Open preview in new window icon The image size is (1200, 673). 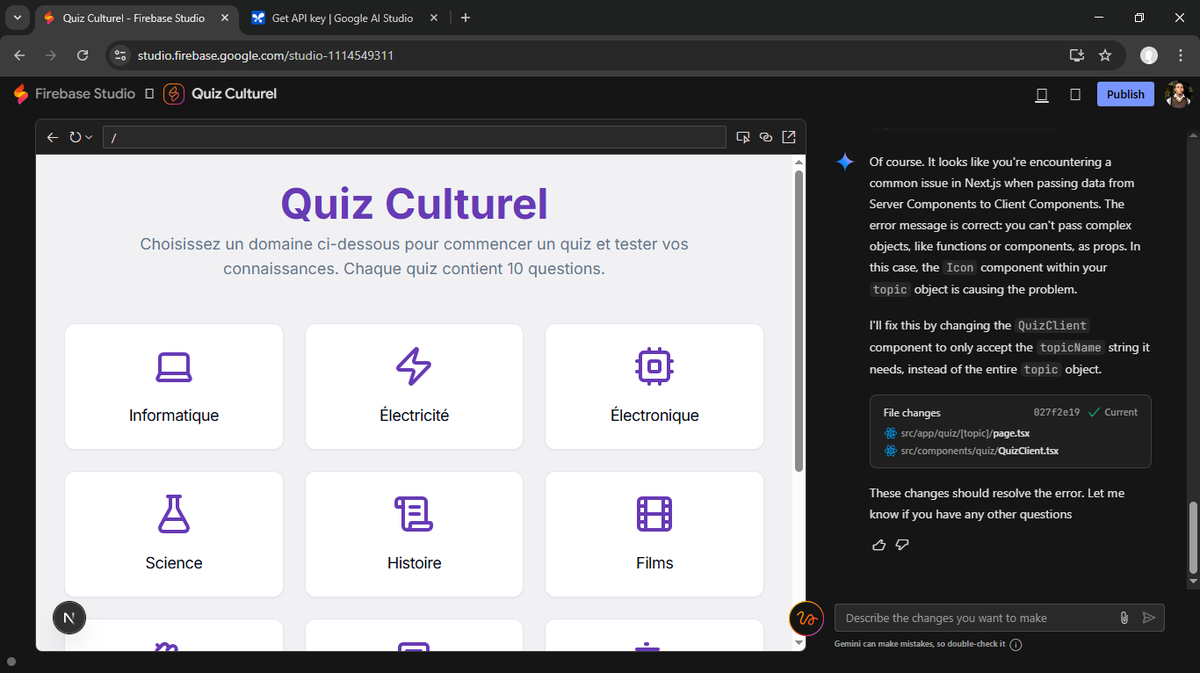[x=788, y=137]
